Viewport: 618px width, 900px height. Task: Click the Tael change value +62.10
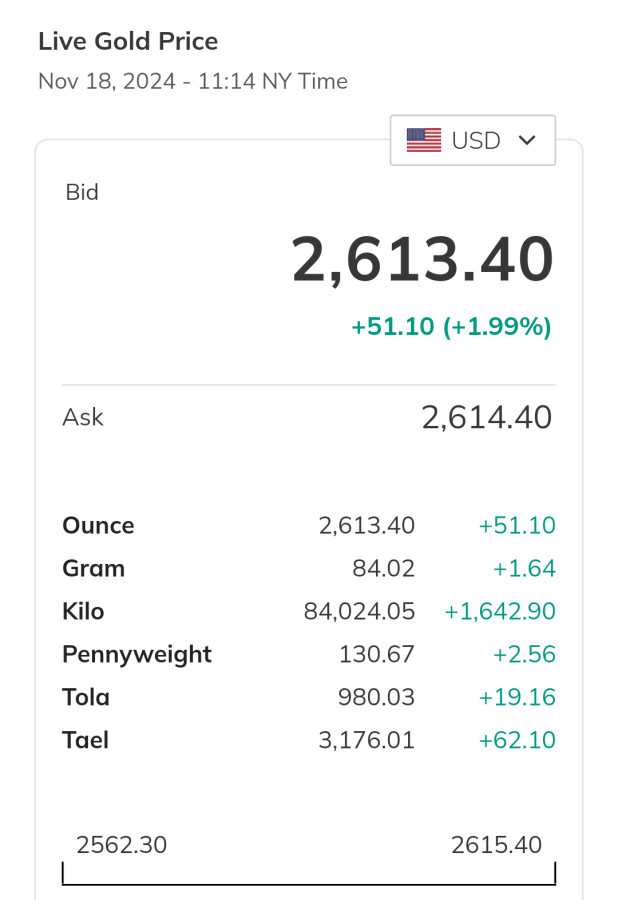[517, 740]
